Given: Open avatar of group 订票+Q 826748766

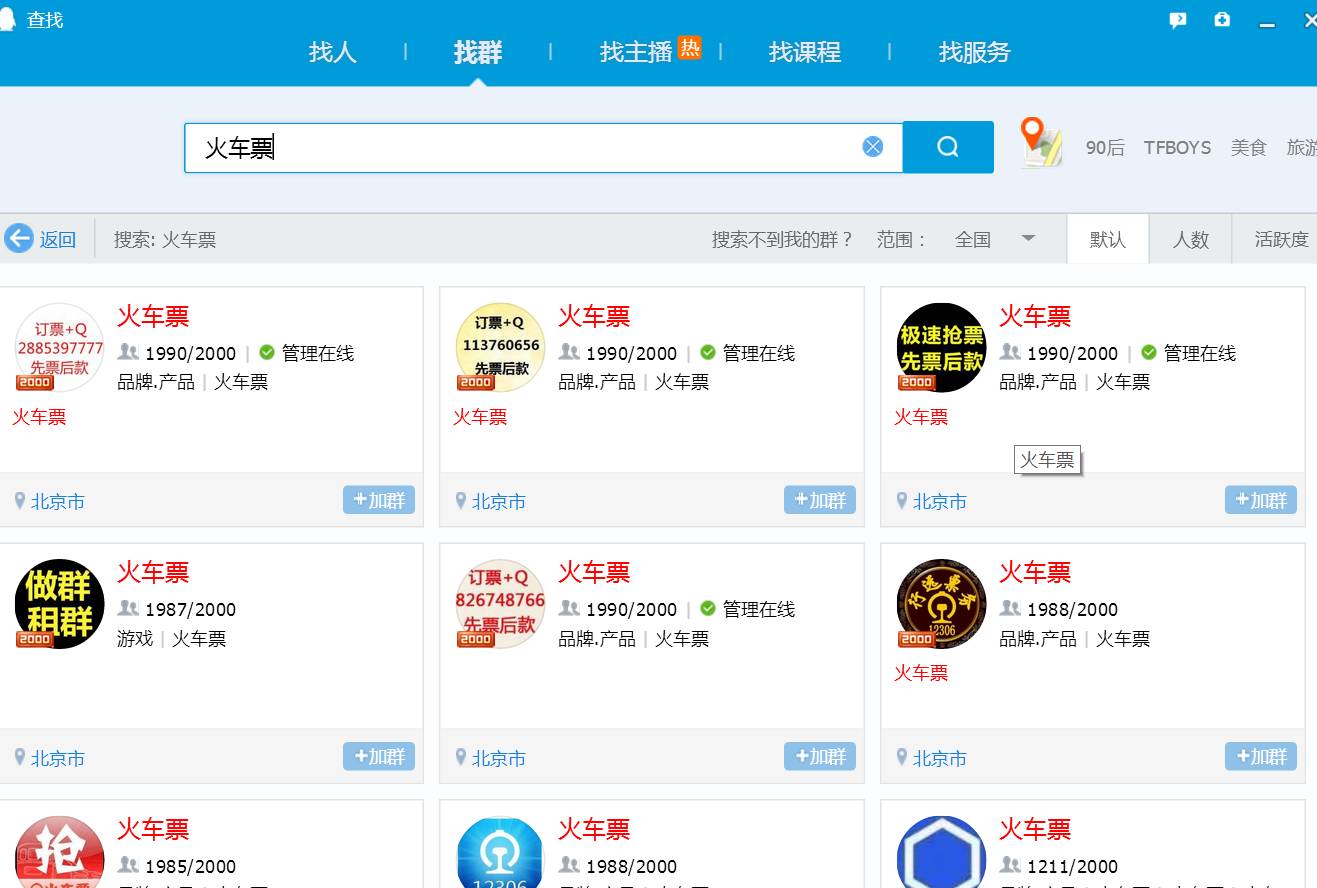Looking at the screenshot, I should (x=501, y=603).
